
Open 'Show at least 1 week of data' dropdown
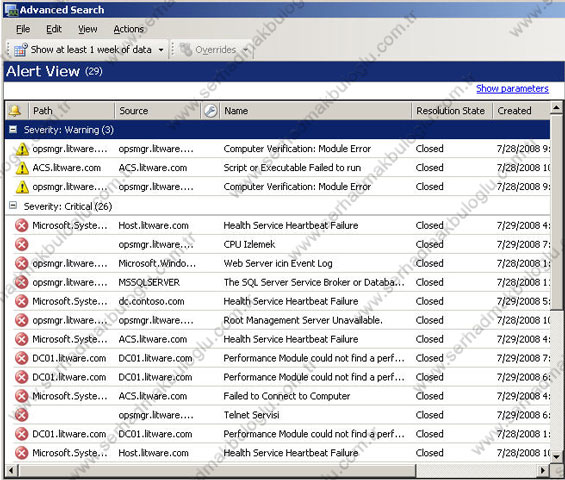coord(161,50)
